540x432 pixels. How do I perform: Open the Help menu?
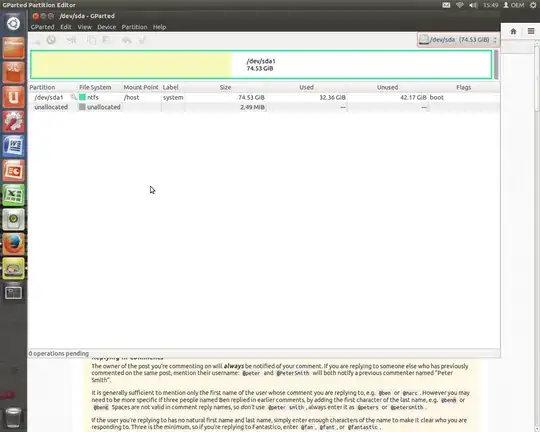pyautogui.click(x=159, y=27)
